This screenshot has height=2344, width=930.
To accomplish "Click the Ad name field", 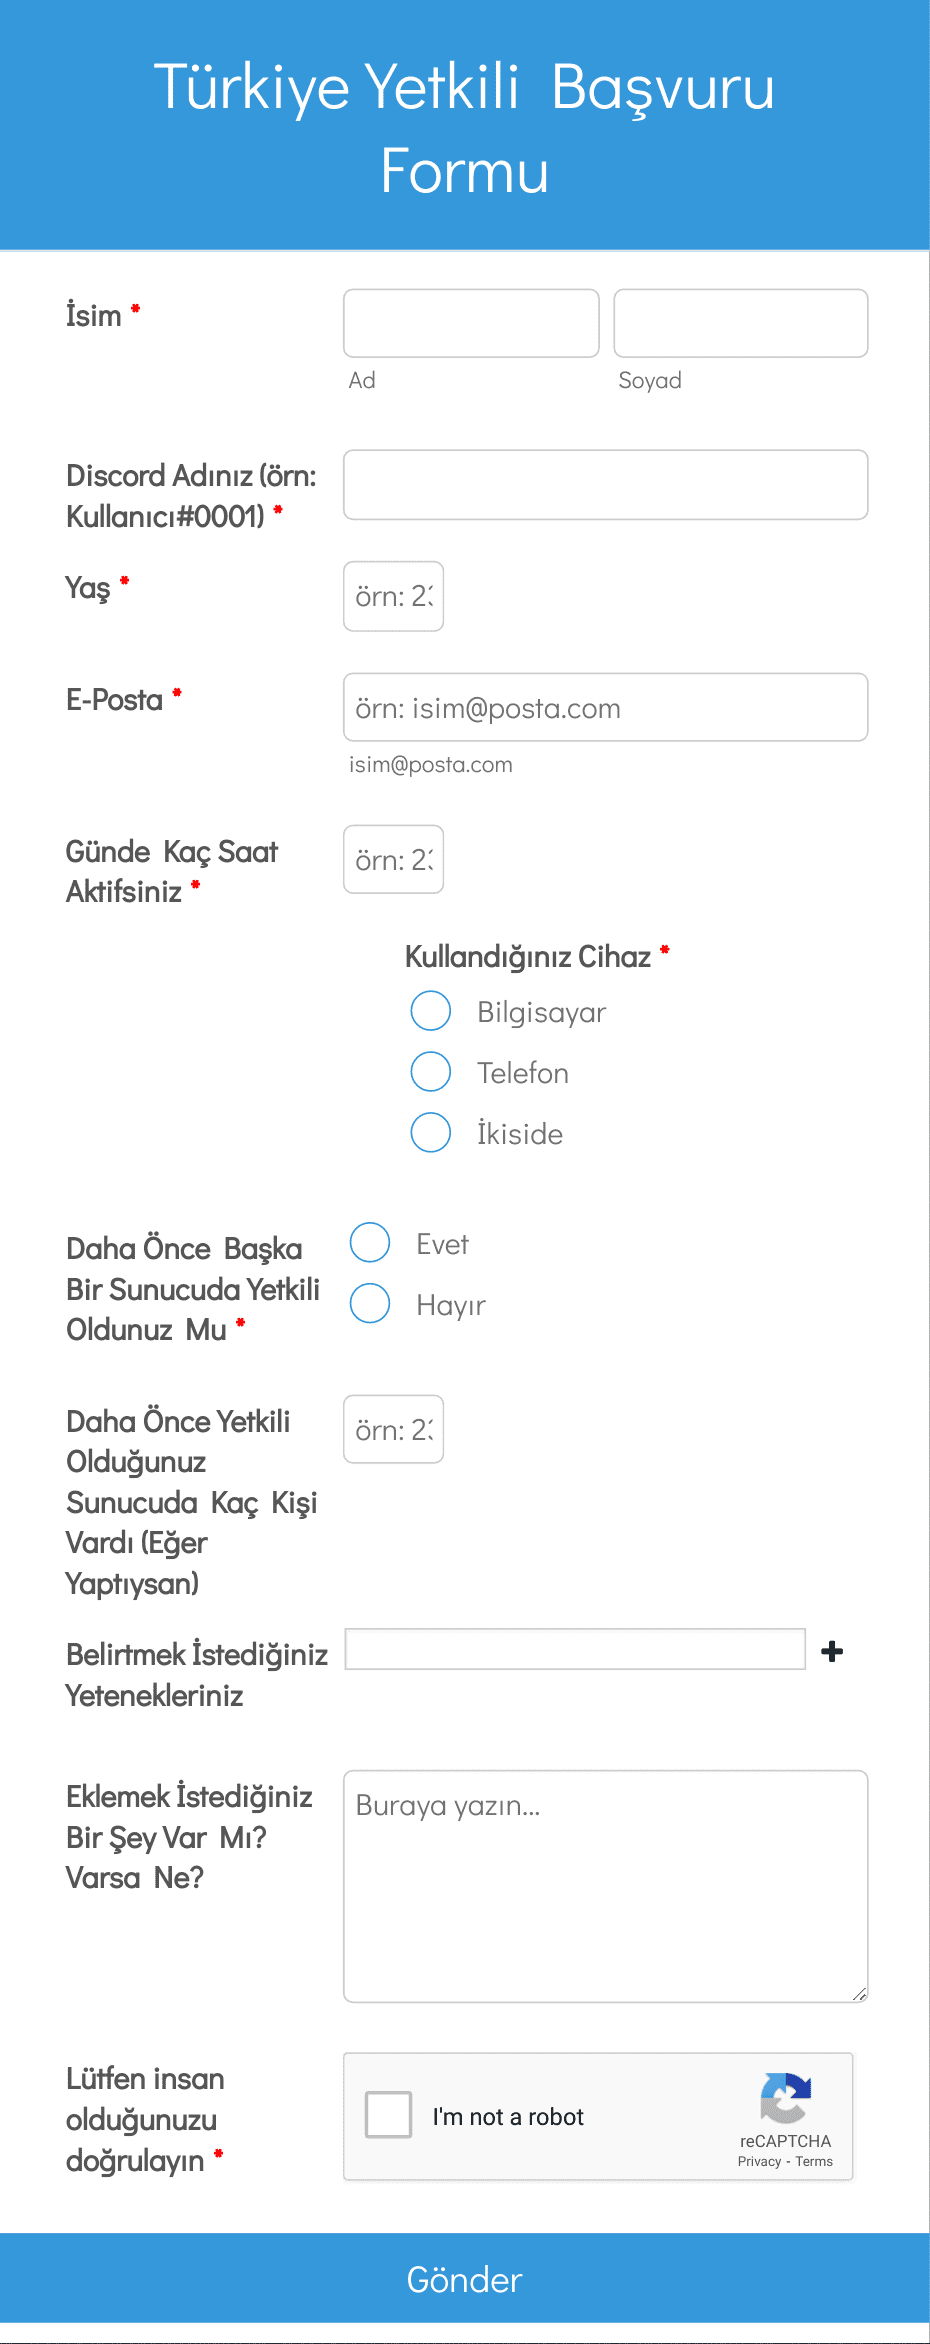I will [x=470, y=322].
